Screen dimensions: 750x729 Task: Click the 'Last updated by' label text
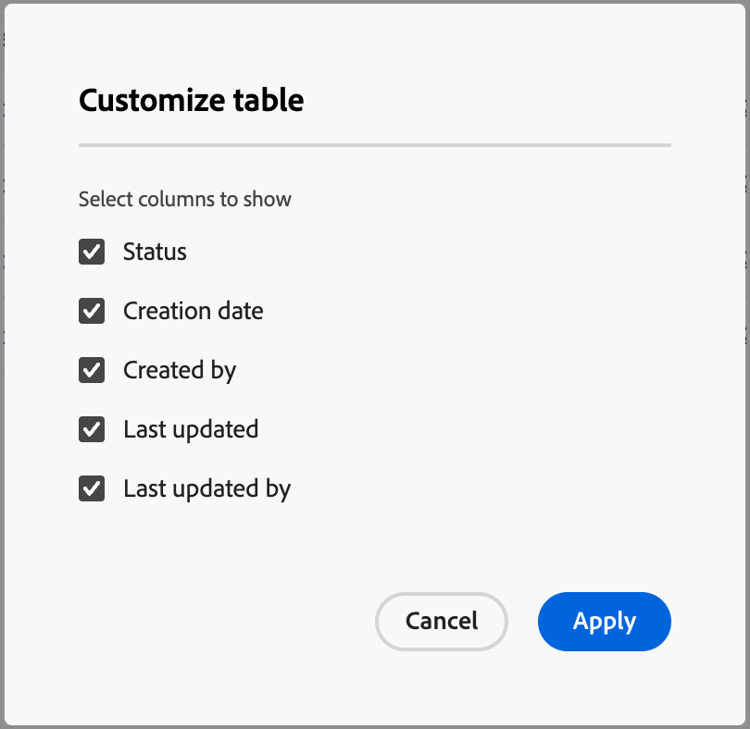point(207,489)
